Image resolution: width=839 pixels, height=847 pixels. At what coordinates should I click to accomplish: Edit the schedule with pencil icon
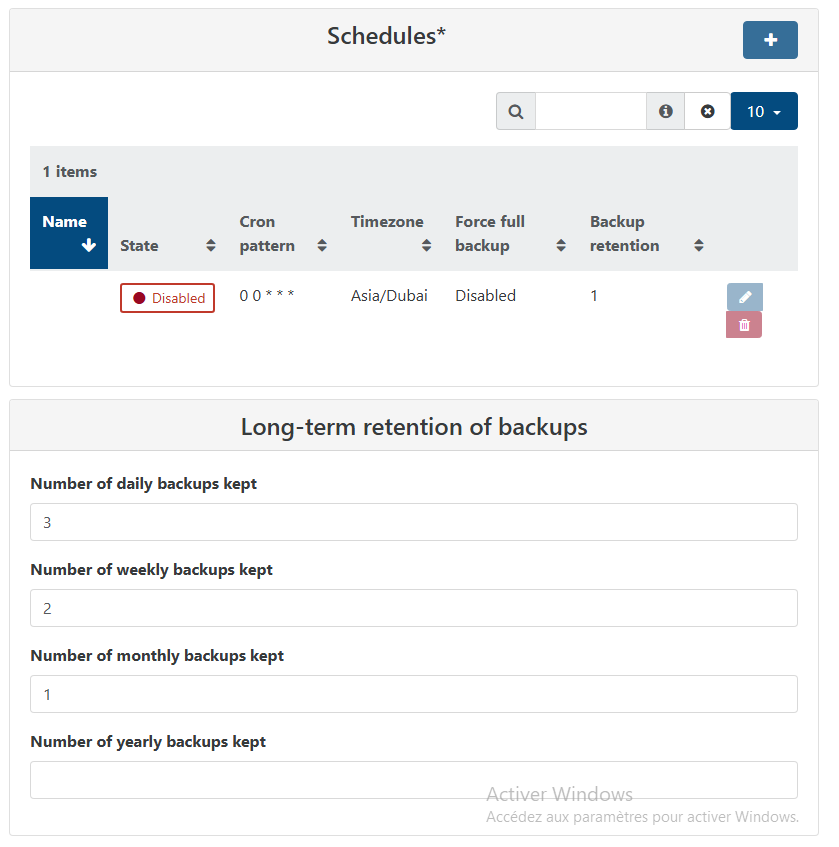pos(745,297)
